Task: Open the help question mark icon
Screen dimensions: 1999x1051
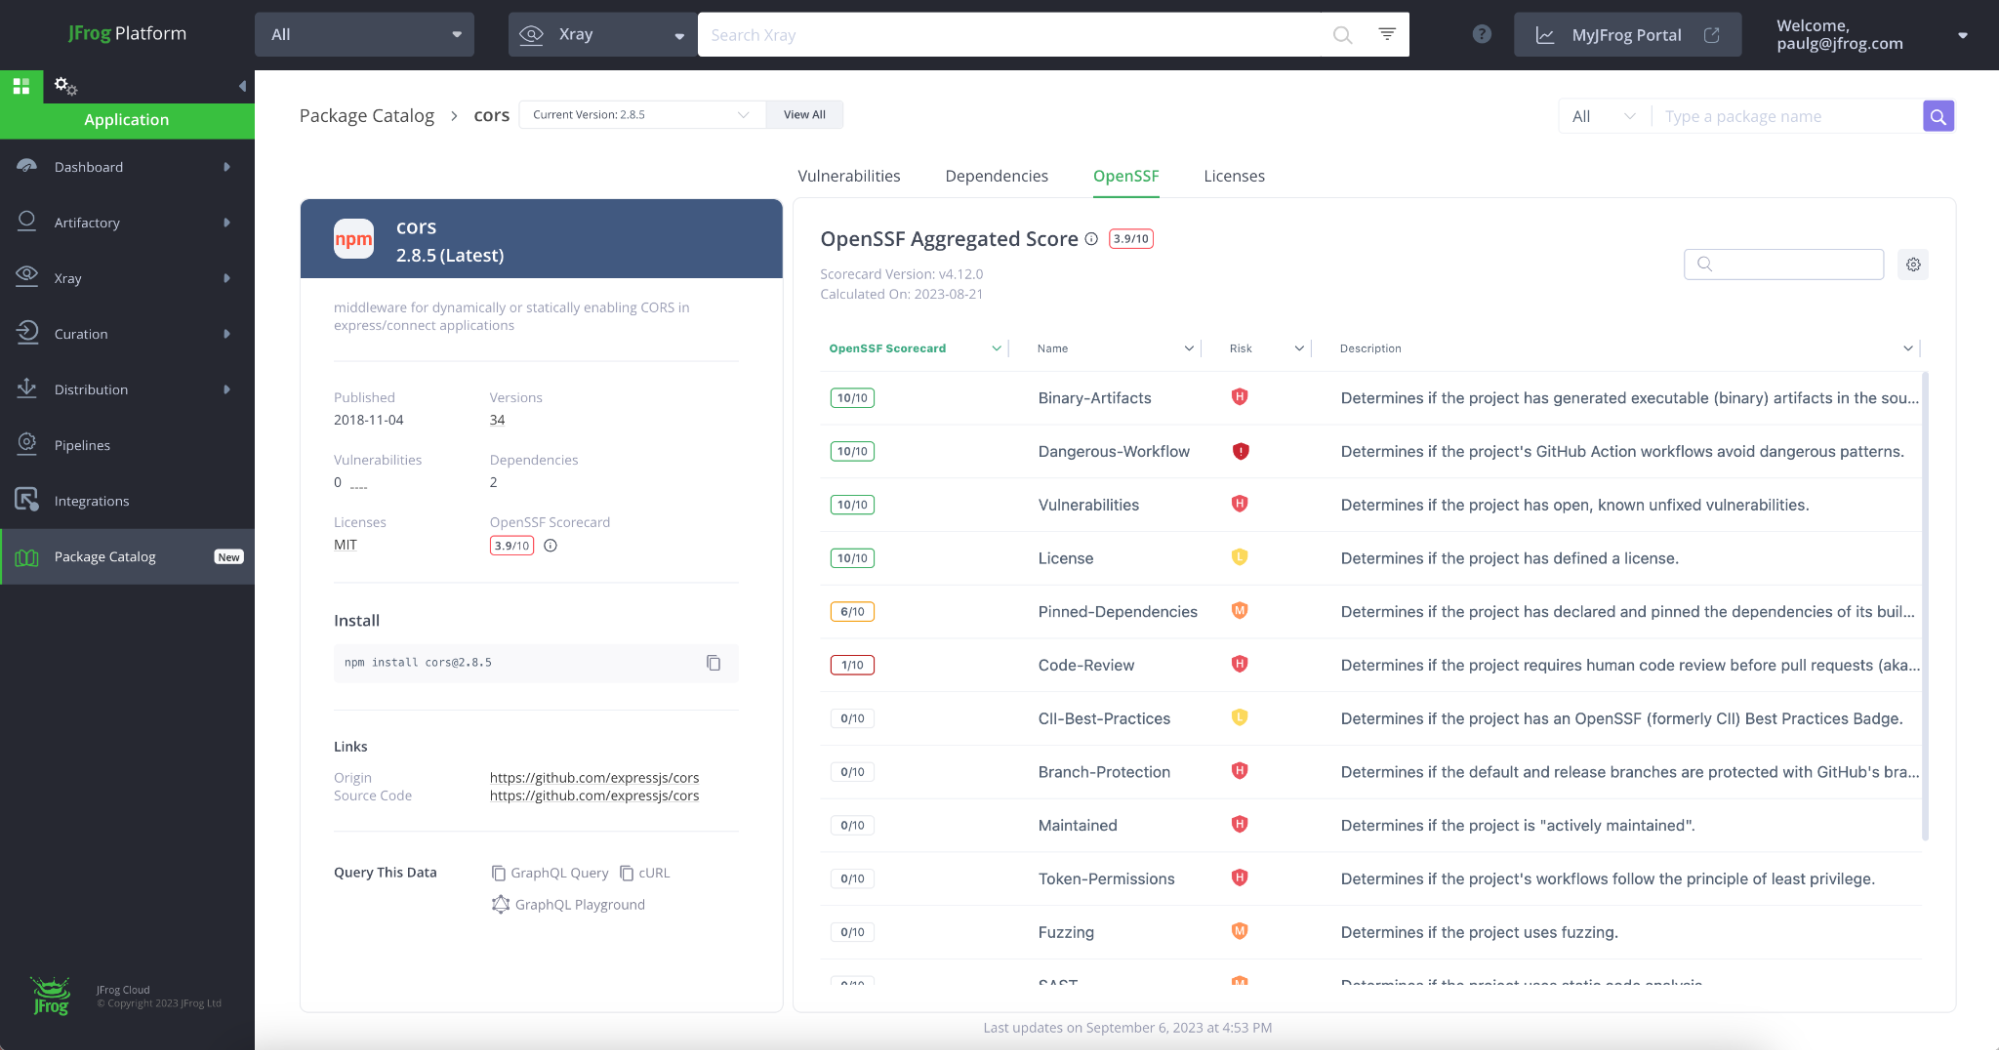Action: 1481,35
